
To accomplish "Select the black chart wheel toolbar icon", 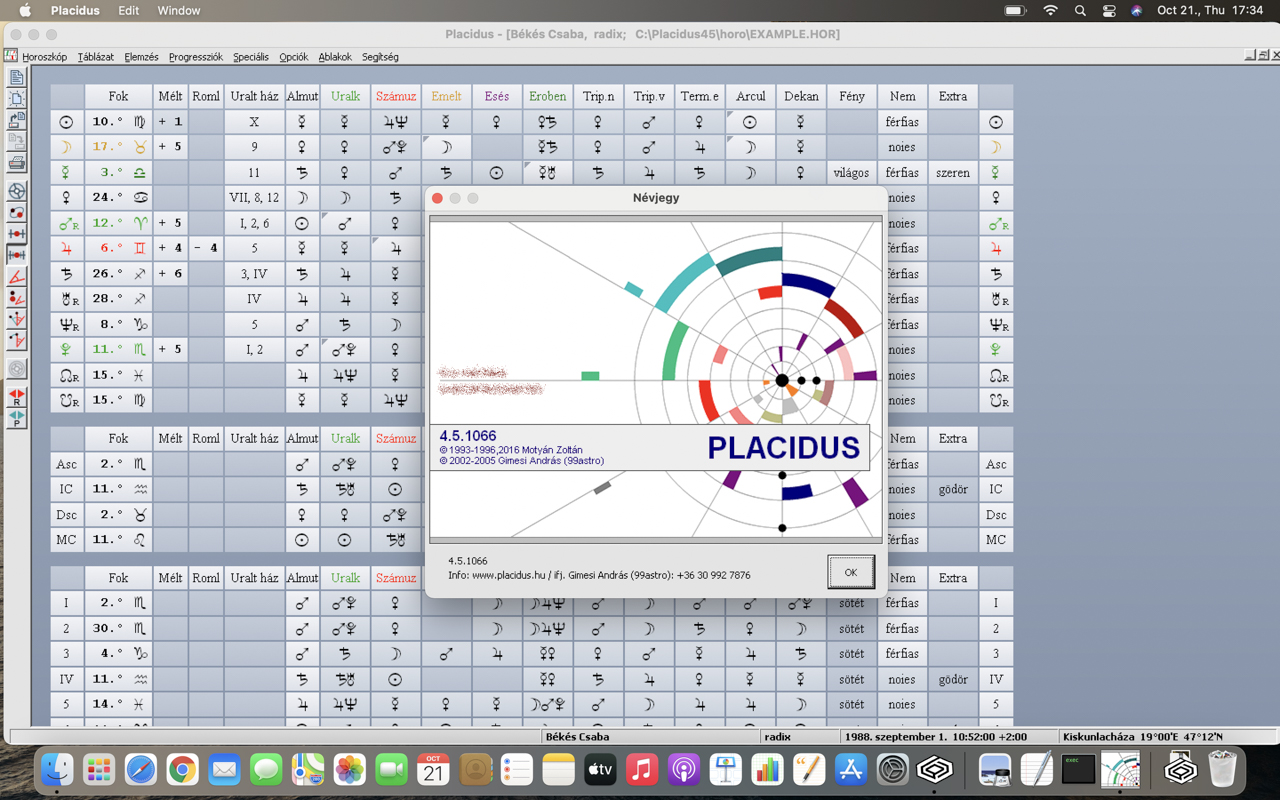I will [x=16, y=191].
